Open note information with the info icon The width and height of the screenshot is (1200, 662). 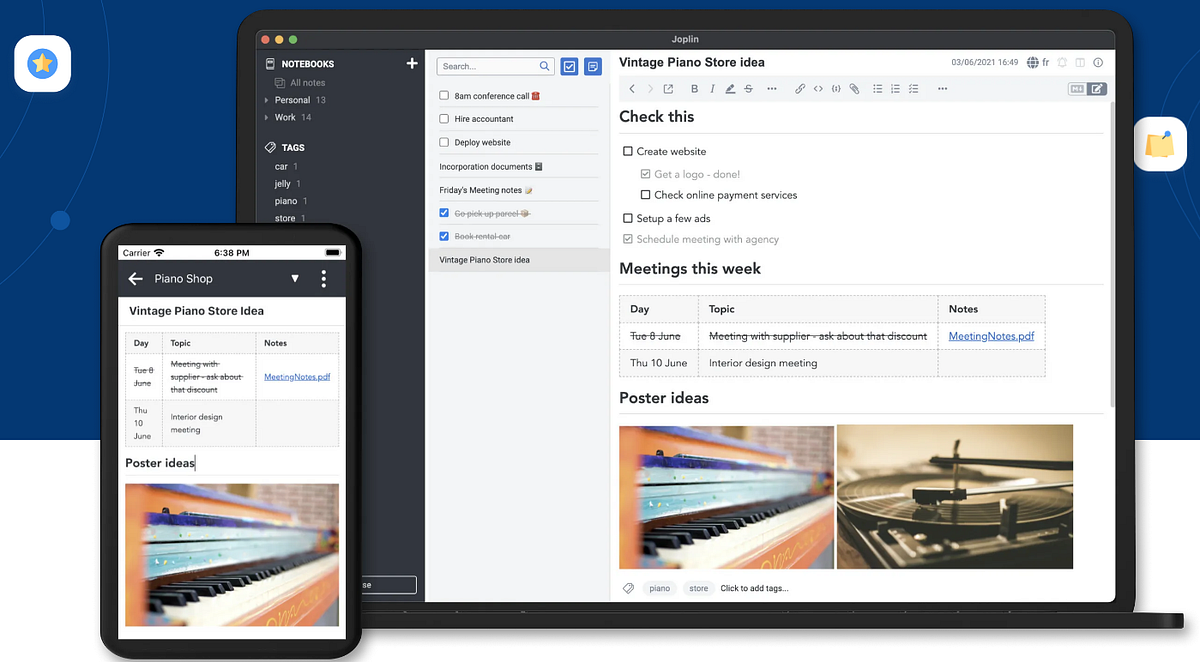click(1098, 62)
